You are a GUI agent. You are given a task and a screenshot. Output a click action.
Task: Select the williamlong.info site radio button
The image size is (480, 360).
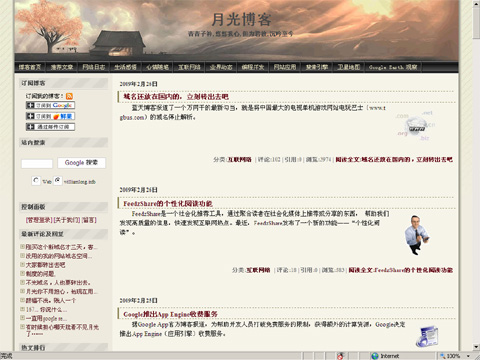pos(58,180)
